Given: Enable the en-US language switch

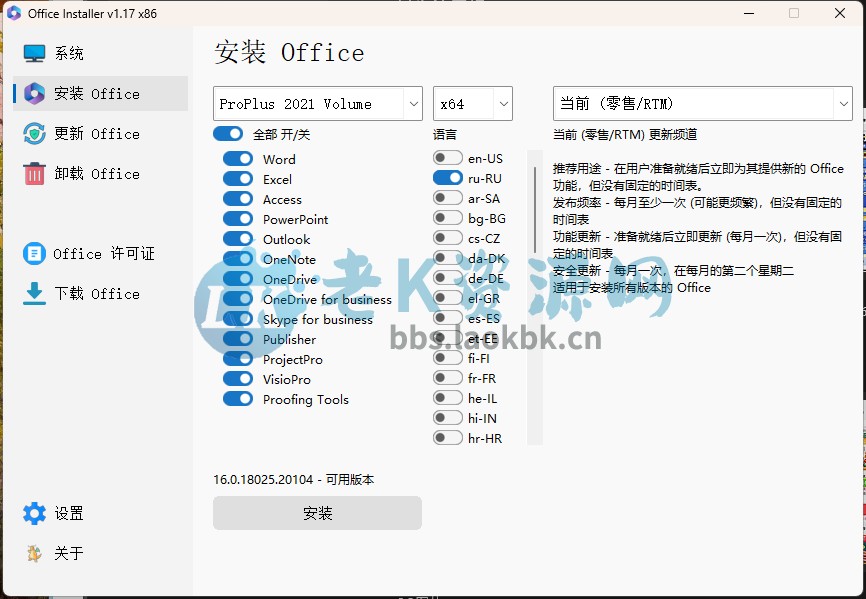Looking at the screenshot, I should 448,158.
